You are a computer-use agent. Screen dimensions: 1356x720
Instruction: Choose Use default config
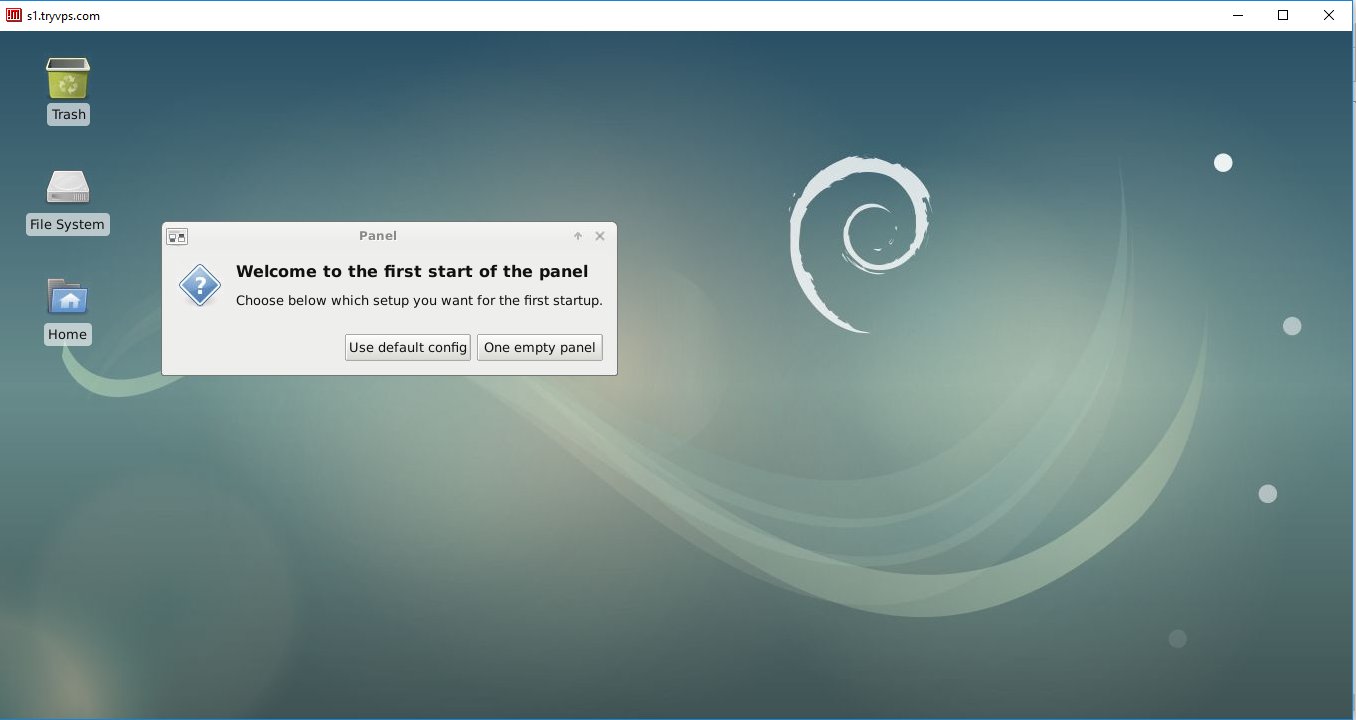[x=408, y=348]
